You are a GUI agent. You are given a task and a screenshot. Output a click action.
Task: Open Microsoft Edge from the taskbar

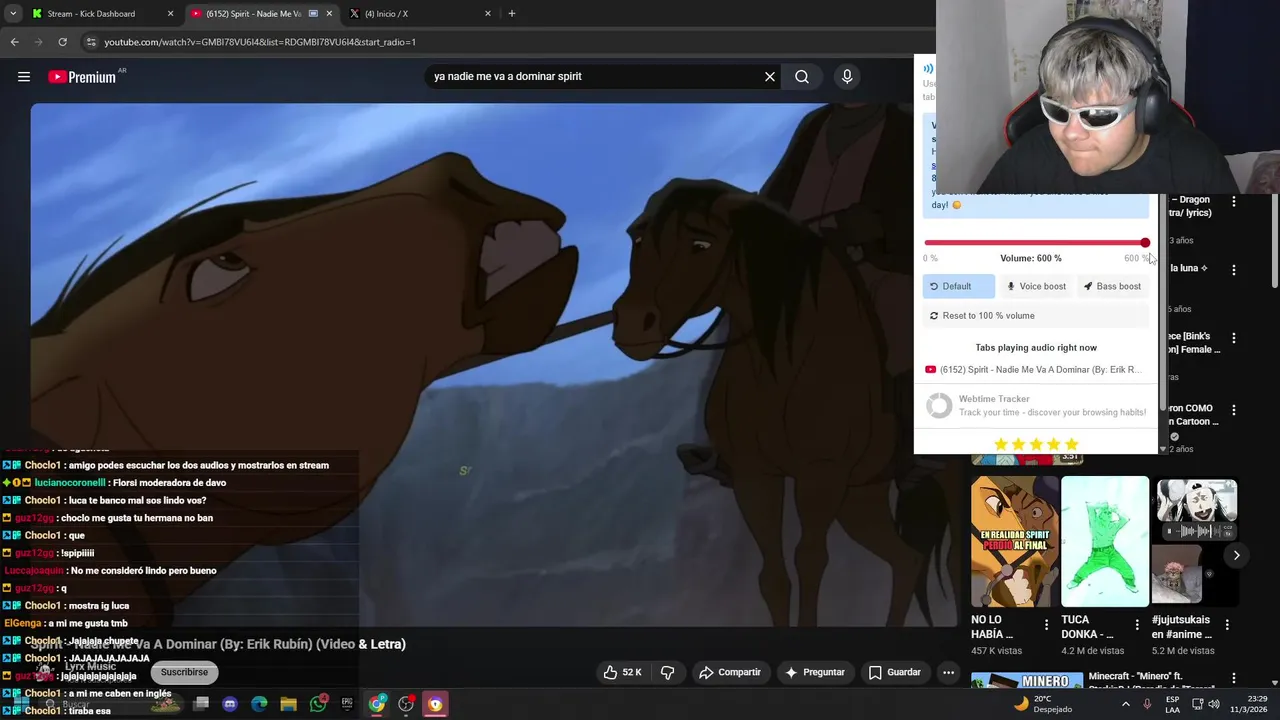pyautogui.click(x=259, y=704)
